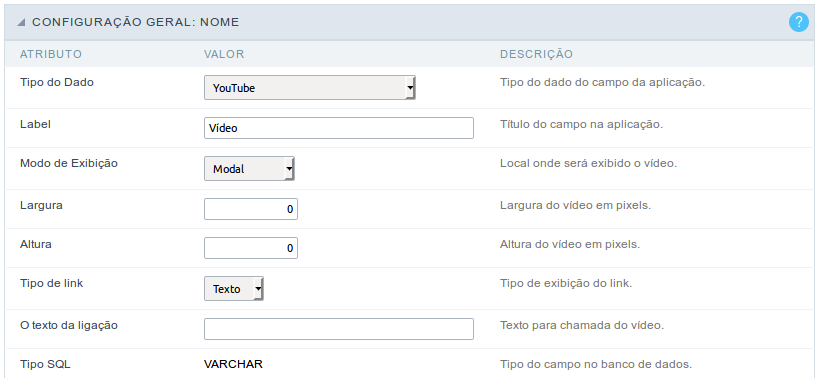Image resolution: width=818 pixels, height=378 pixels.
Task: Click description 'Título do campo na aplicação.'
Action: pyautogui.click(x=582, y=125)
